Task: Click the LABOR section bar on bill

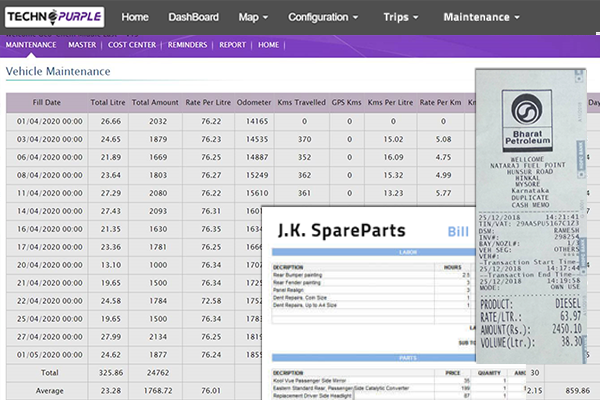Action: (373, 252)
